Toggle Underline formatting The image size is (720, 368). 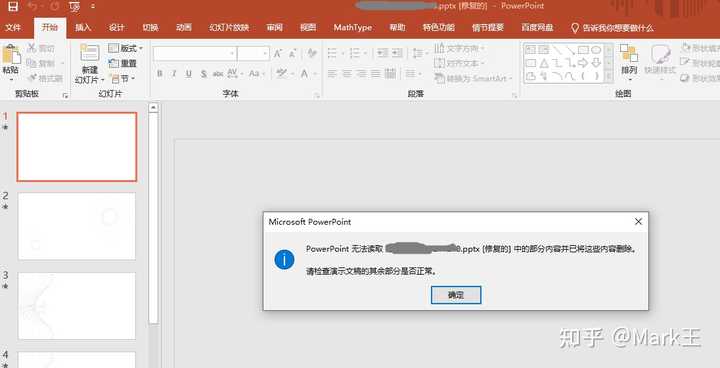pos(189,74)
